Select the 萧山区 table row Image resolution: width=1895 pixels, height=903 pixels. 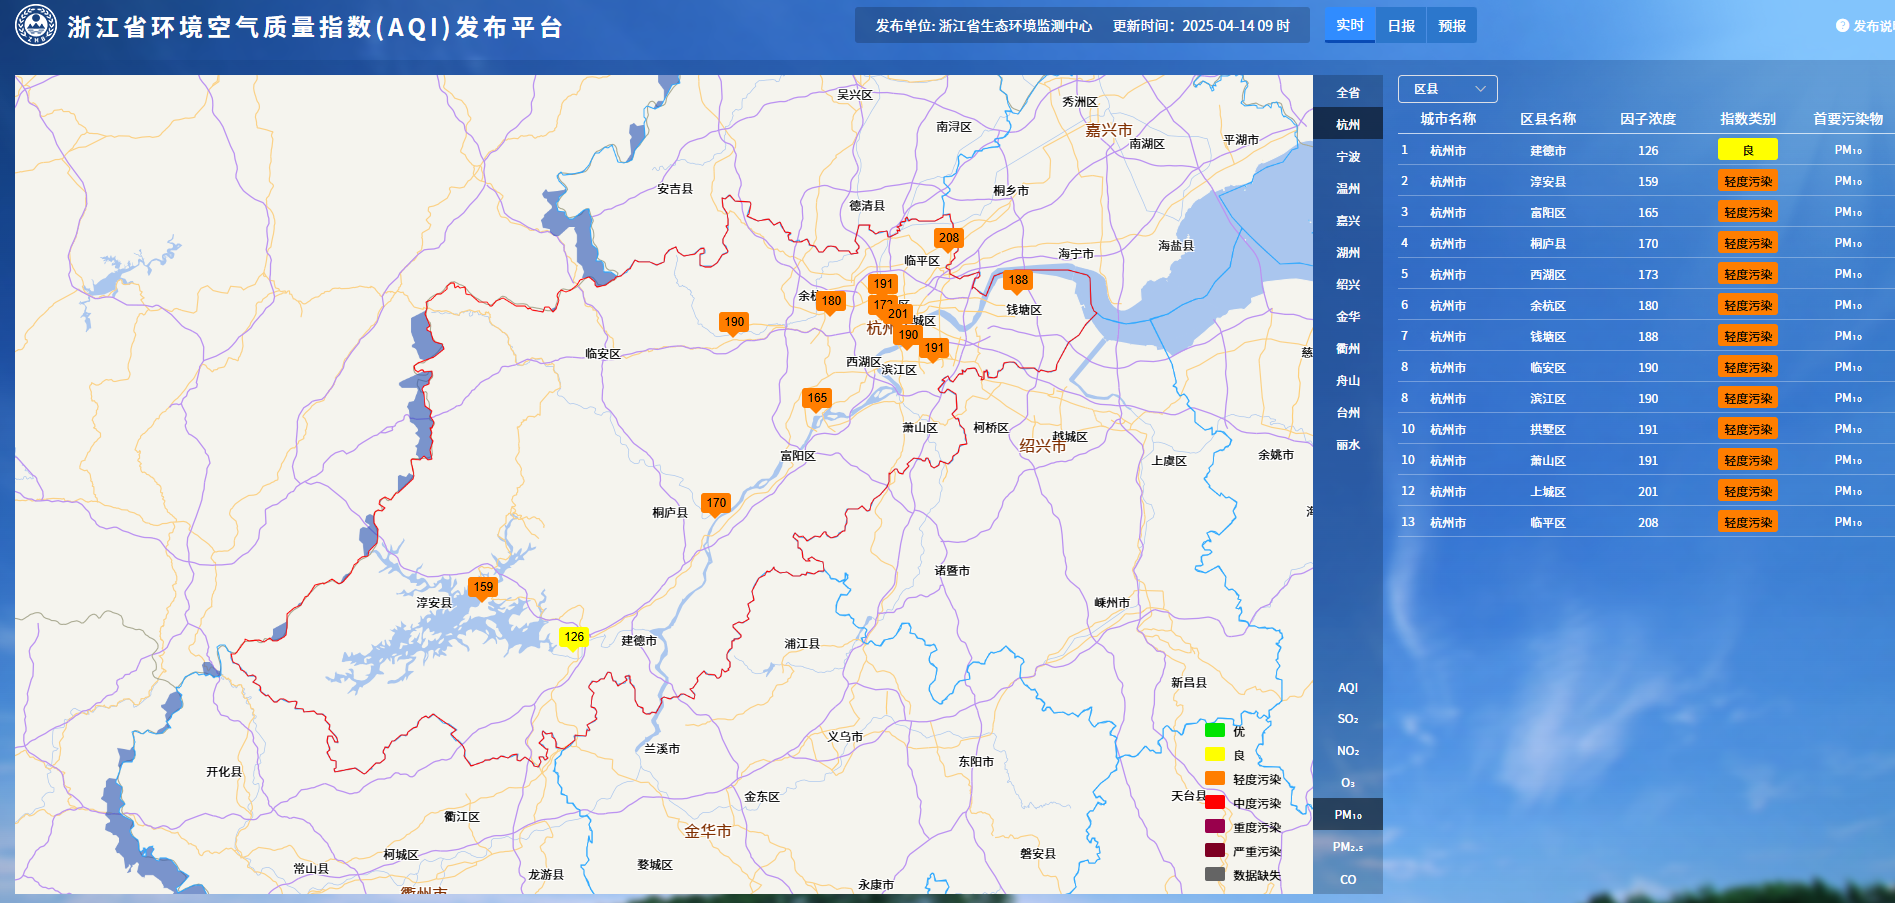tap(1646, 460)
